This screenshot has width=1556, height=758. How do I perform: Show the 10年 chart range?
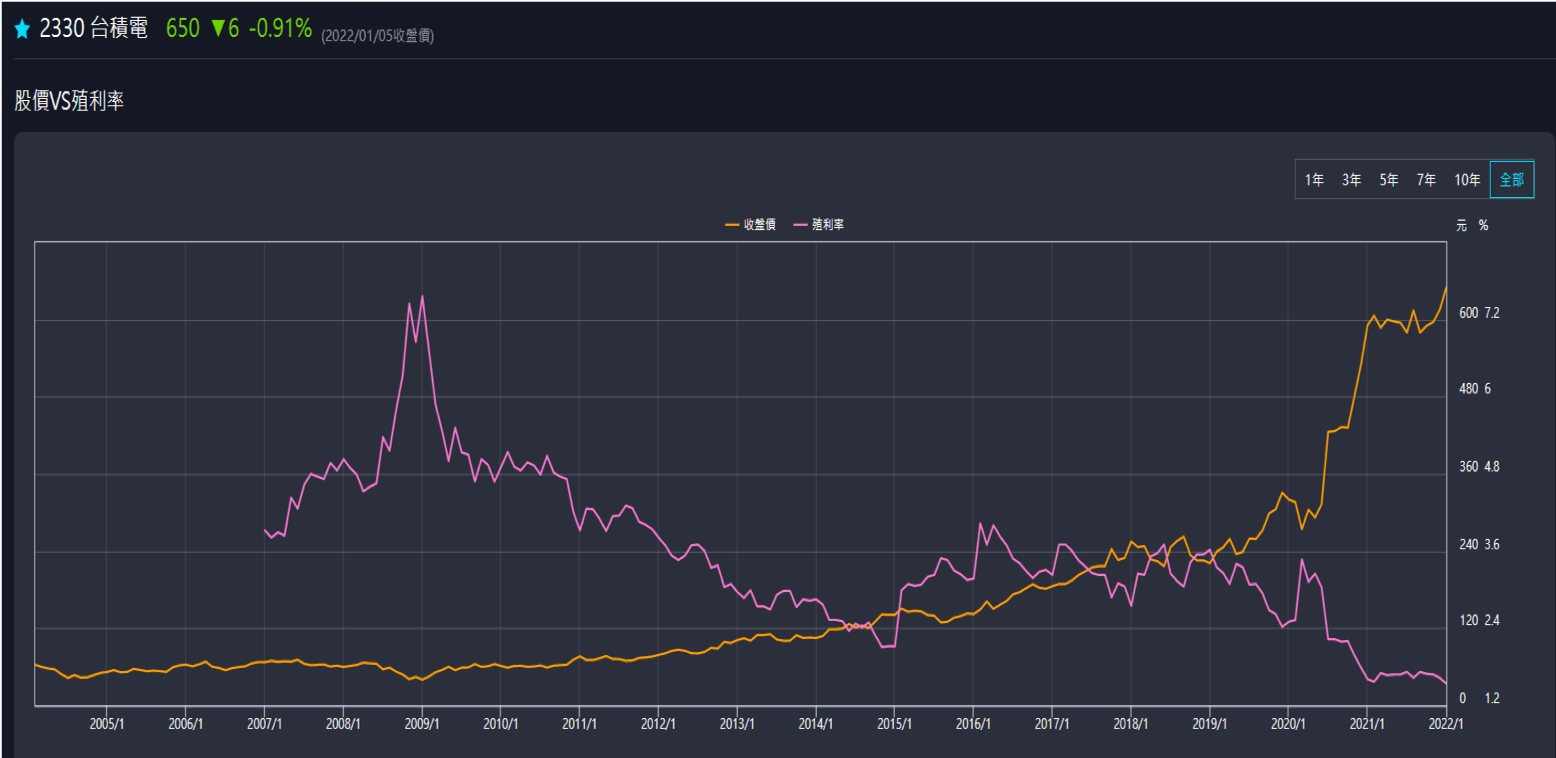coord(1467,180)
